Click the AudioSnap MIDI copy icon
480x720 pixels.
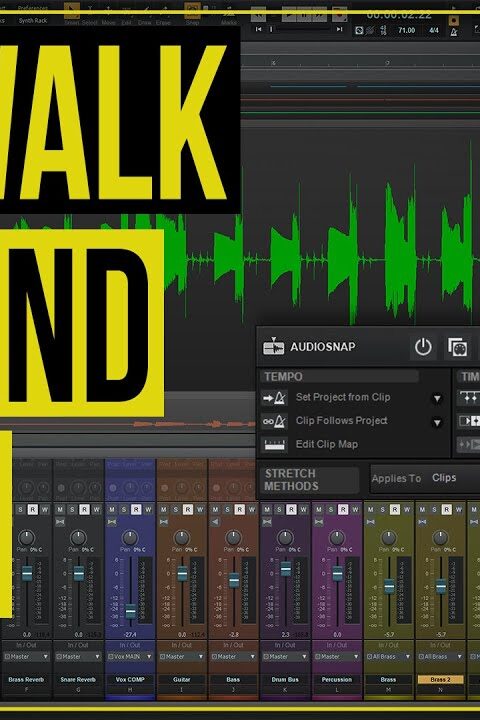coord(457,347)
